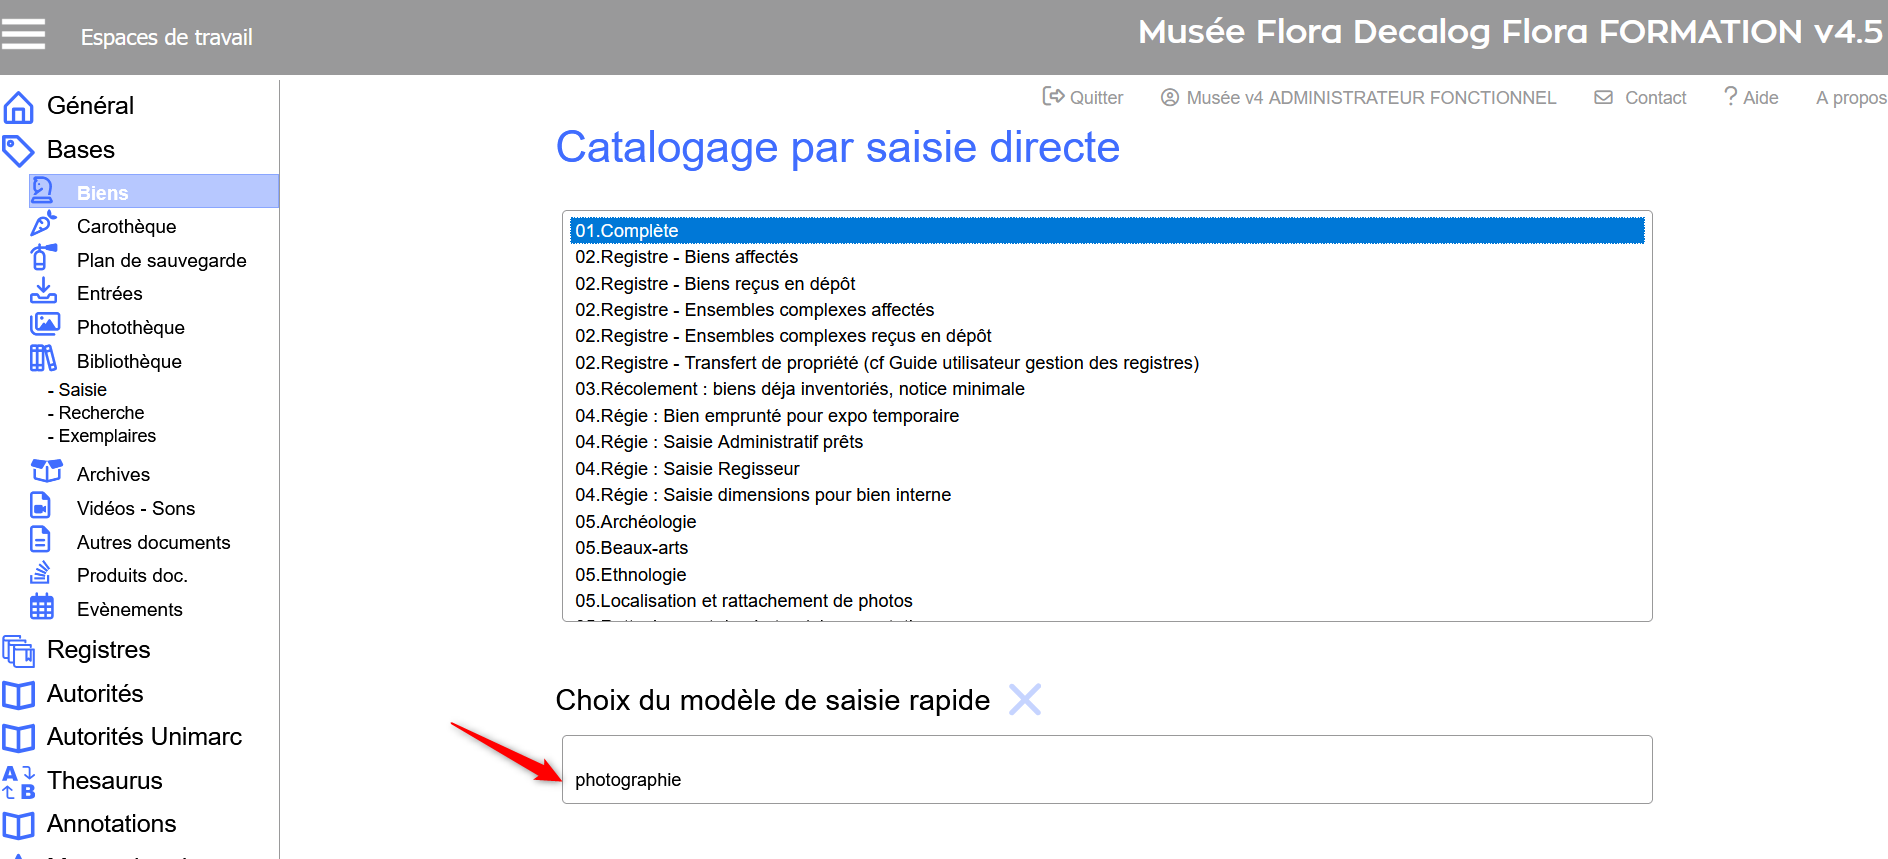Open Archives in the sidebar
This screenshot has height=859, width=1888.
pyautogui.click(x=113, y=474)
